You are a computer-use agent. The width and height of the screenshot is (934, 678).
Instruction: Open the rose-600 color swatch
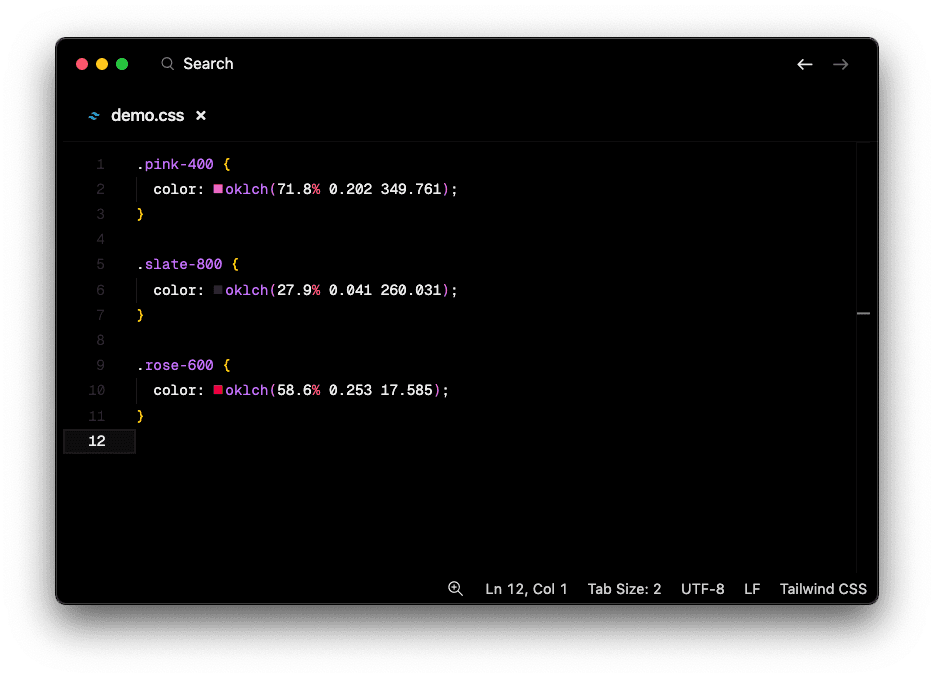coord(218,390)
